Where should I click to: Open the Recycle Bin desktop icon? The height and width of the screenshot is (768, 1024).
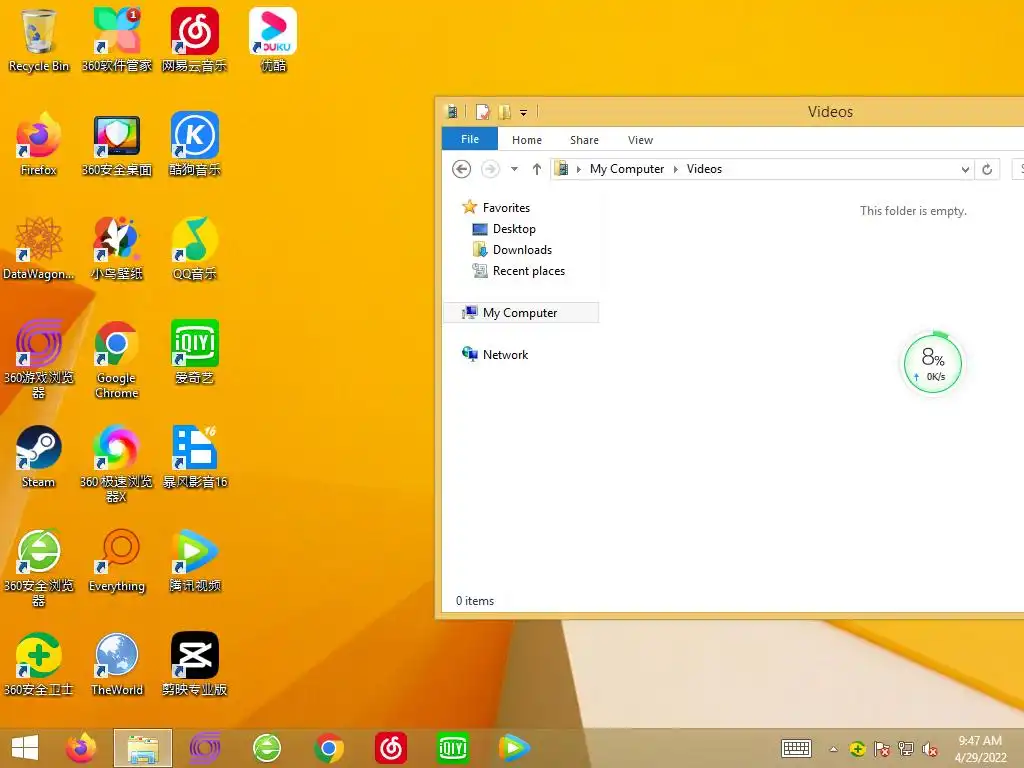pos(39,39)
